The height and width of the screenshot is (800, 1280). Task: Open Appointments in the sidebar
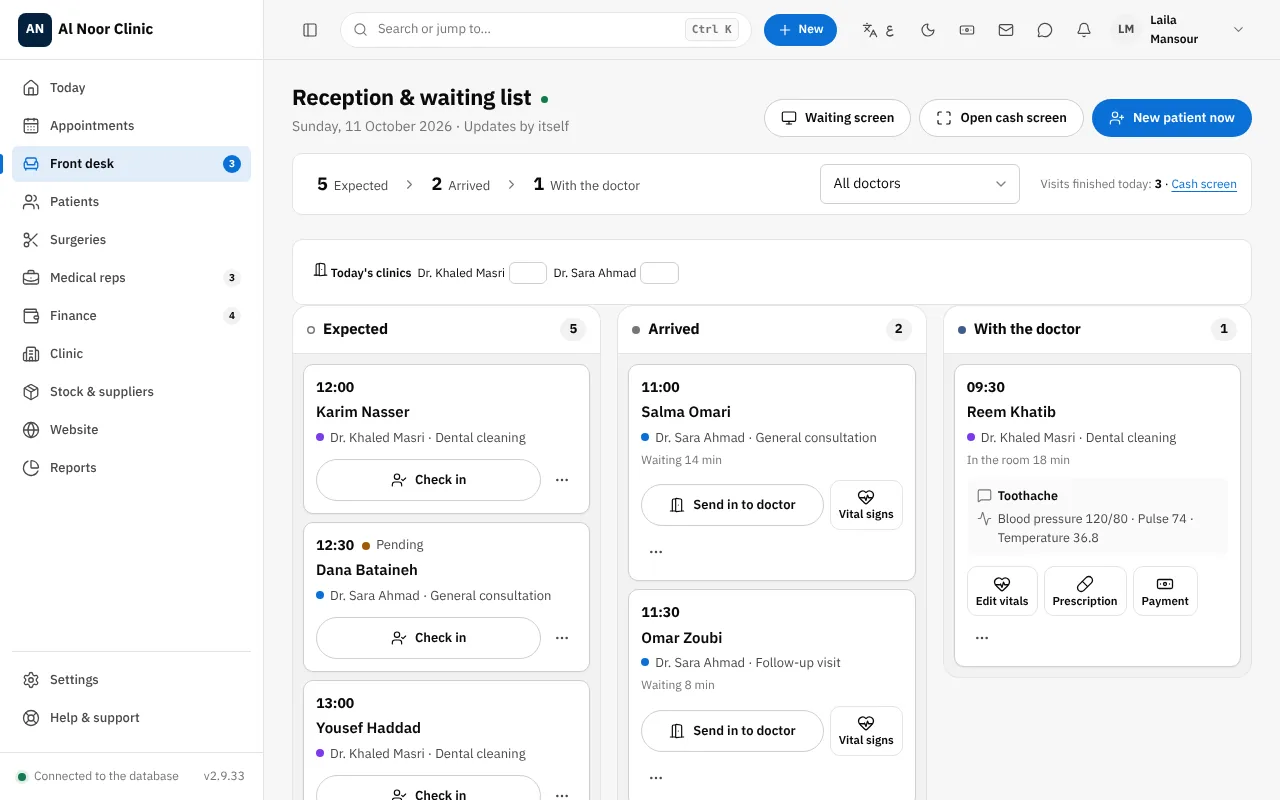pyautogui.click(x=132, y=126)
